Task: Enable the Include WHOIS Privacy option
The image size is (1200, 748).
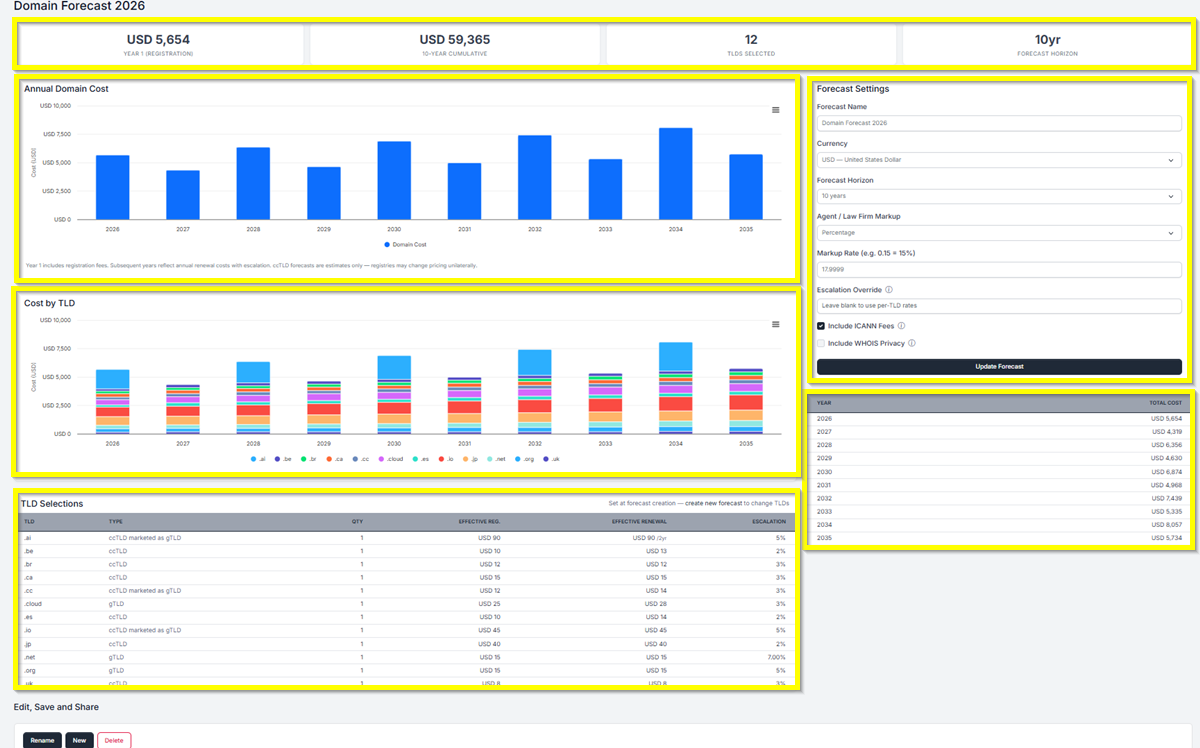Action: [x=821, y=343]
